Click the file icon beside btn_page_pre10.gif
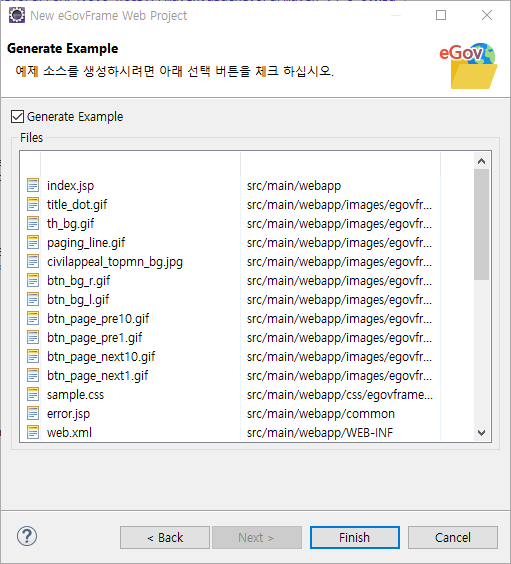511x564 pixels. [33, 318]
